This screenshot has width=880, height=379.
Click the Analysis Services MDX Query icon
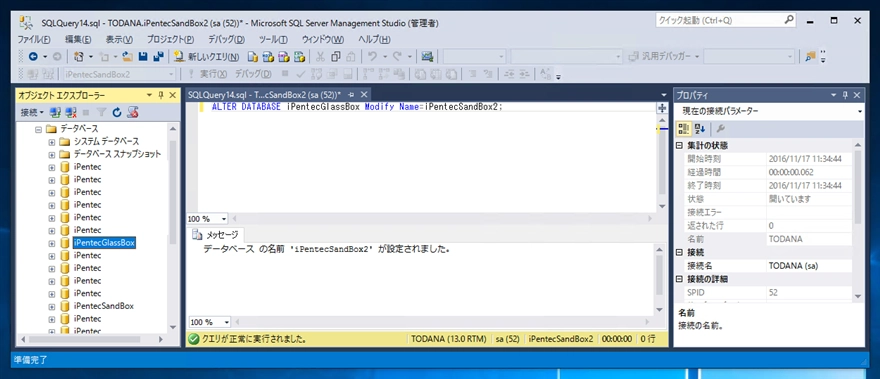click(x=268, y=57)
